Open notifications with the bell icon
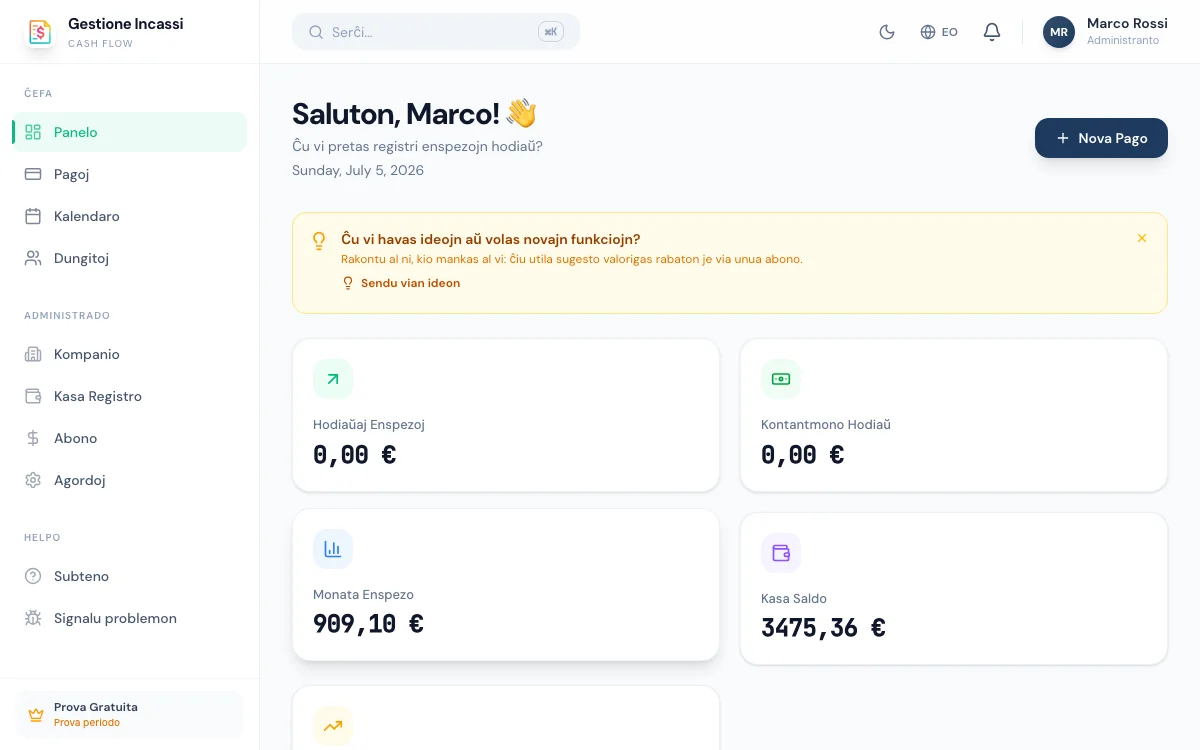 (992, 32)
